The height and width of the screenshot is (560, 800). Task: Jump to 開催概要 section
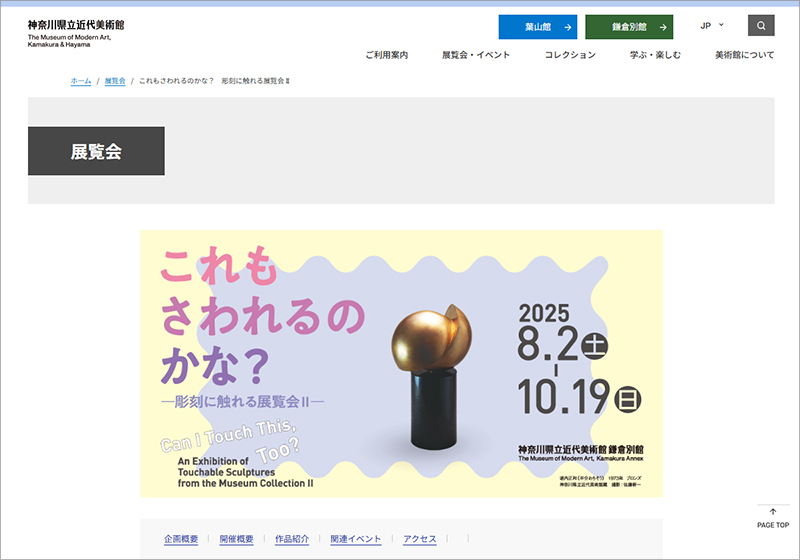point(237,539)
